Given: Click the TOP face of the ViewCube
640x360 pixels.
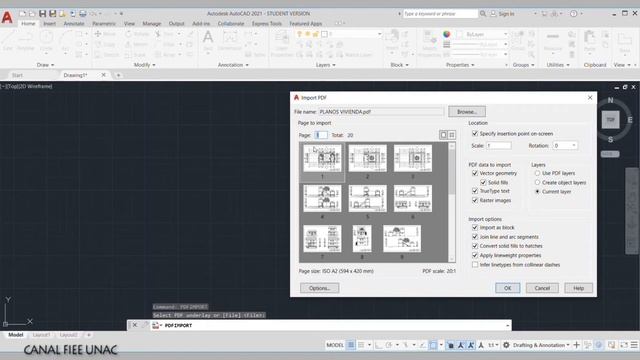Looking at the screenshot, I should tap(610, 120).
